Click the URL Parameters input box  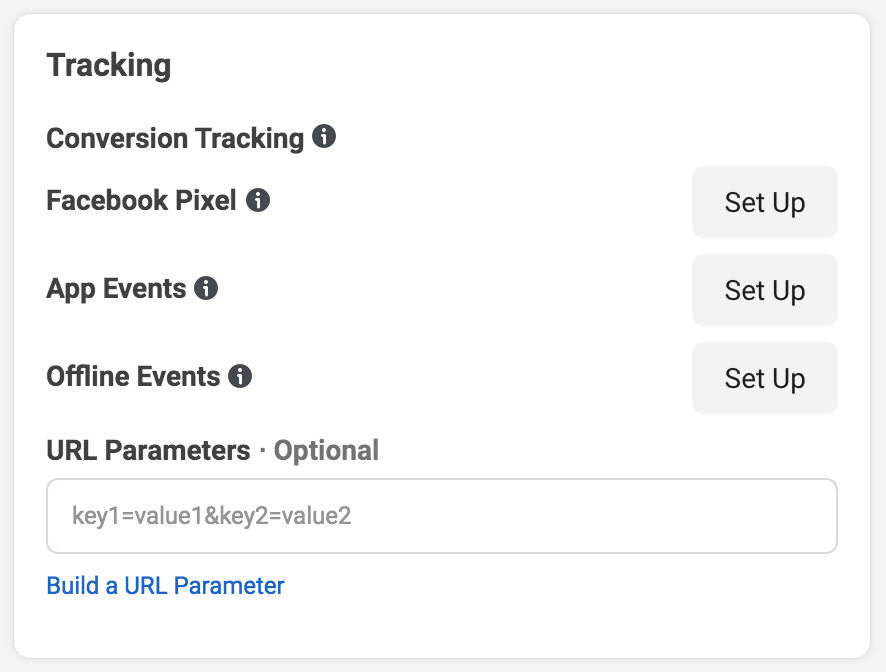(x=441, y=516)
